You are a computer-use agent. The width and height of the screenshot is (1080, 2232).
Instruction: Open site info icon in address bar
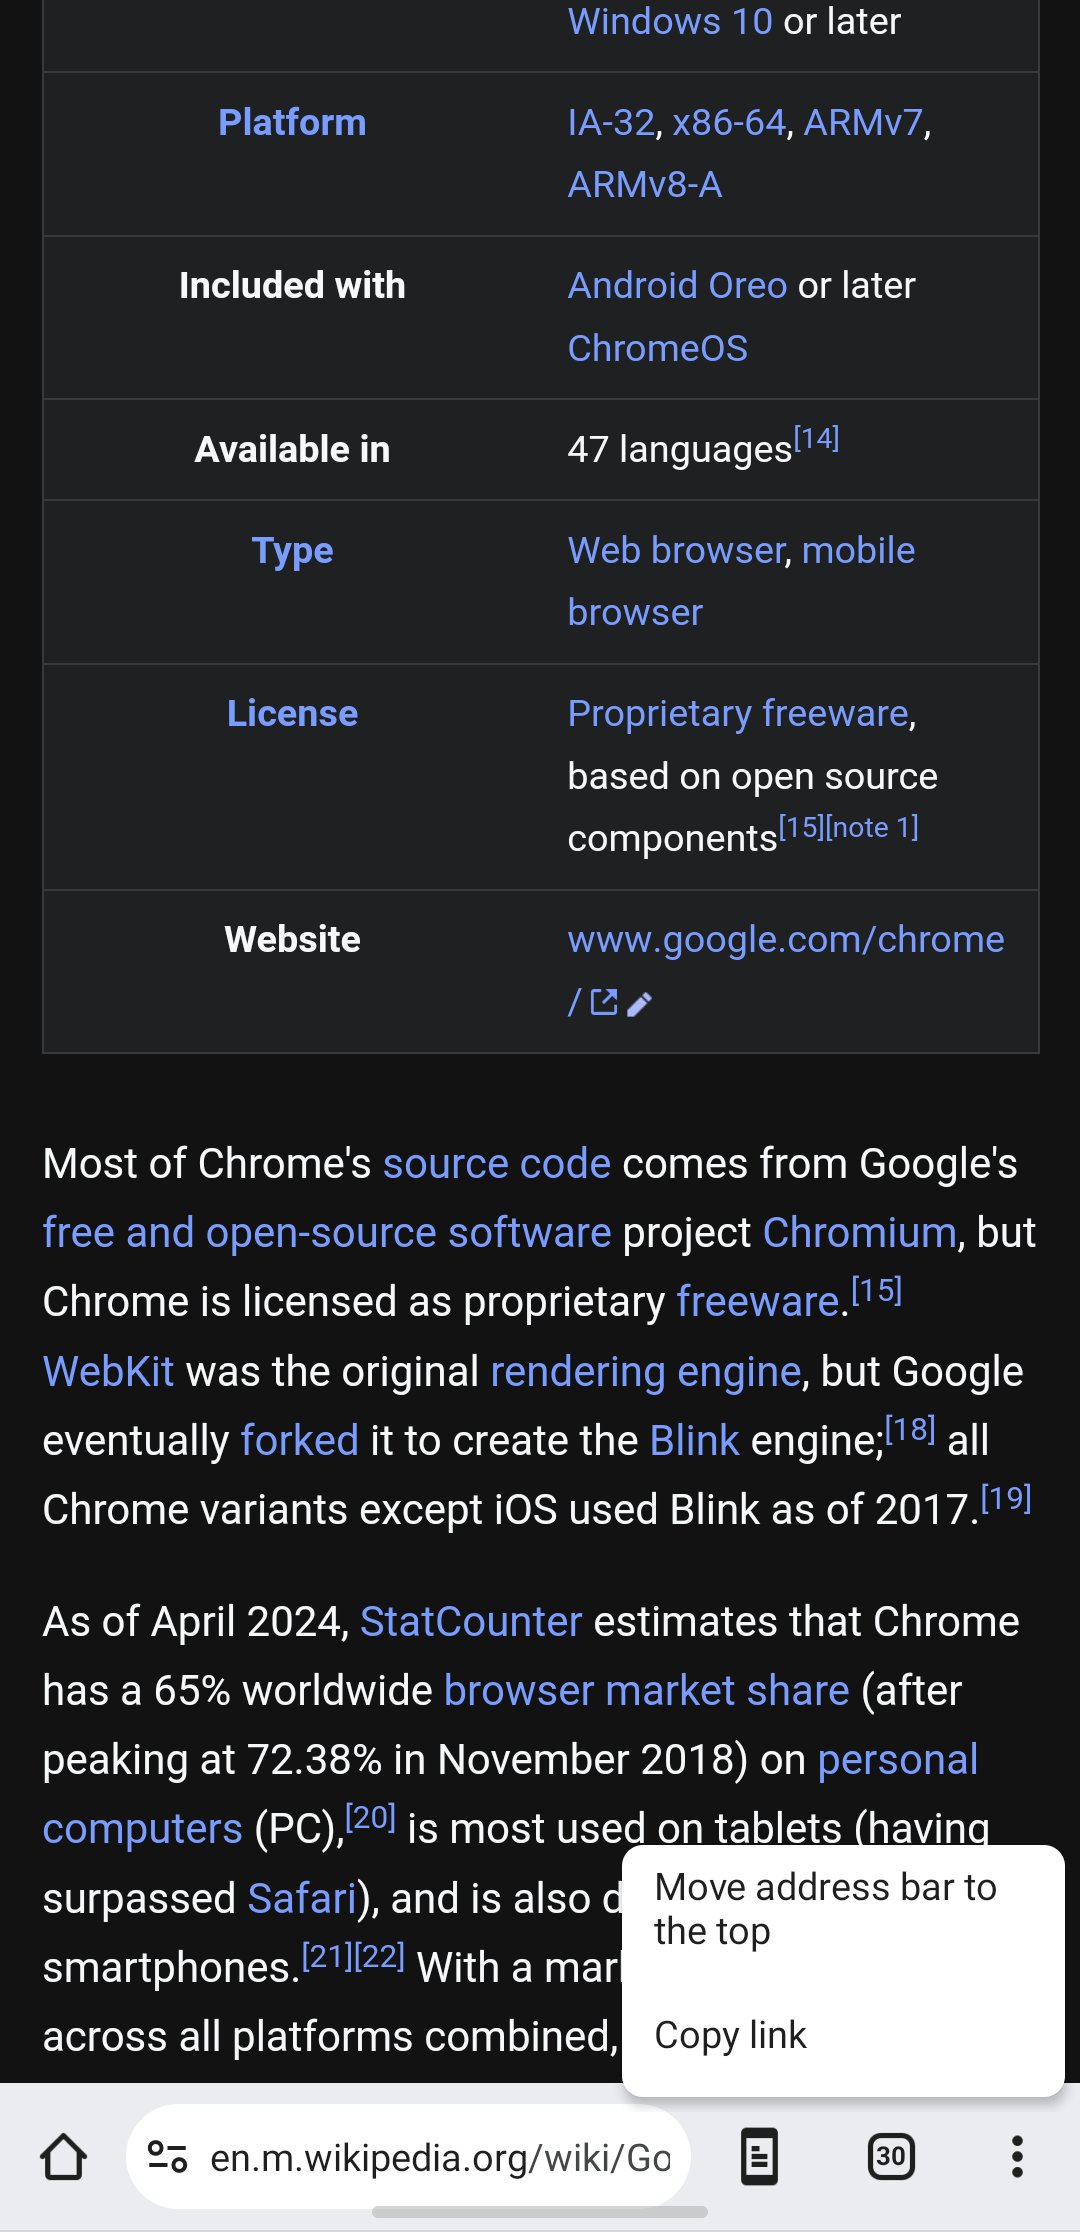click(x=167, y=2157)
